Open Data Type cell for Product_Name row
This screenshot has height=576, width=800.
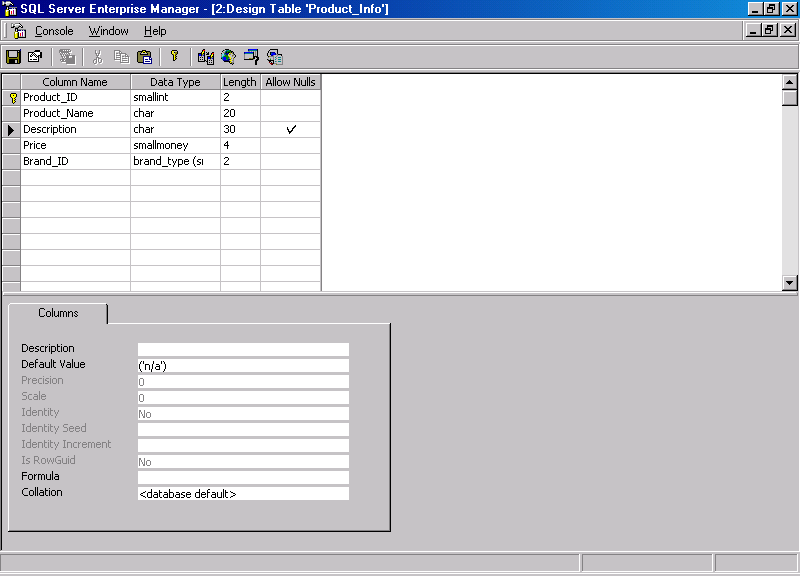pyautogui.click(x=176, y=113)
